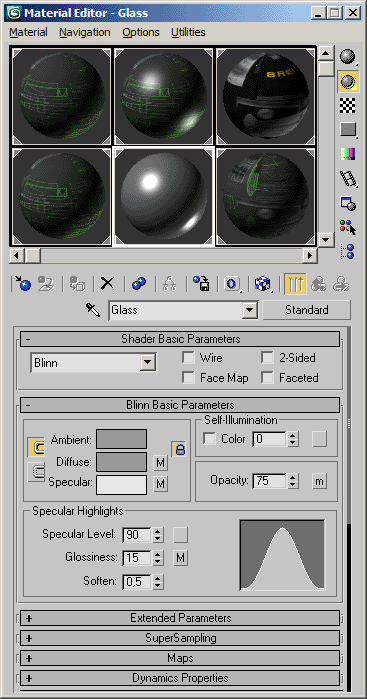The width and height of the screenshot is (367, 699).
Task: Click the Opacity value field
Action: click(x=269, y=481)
